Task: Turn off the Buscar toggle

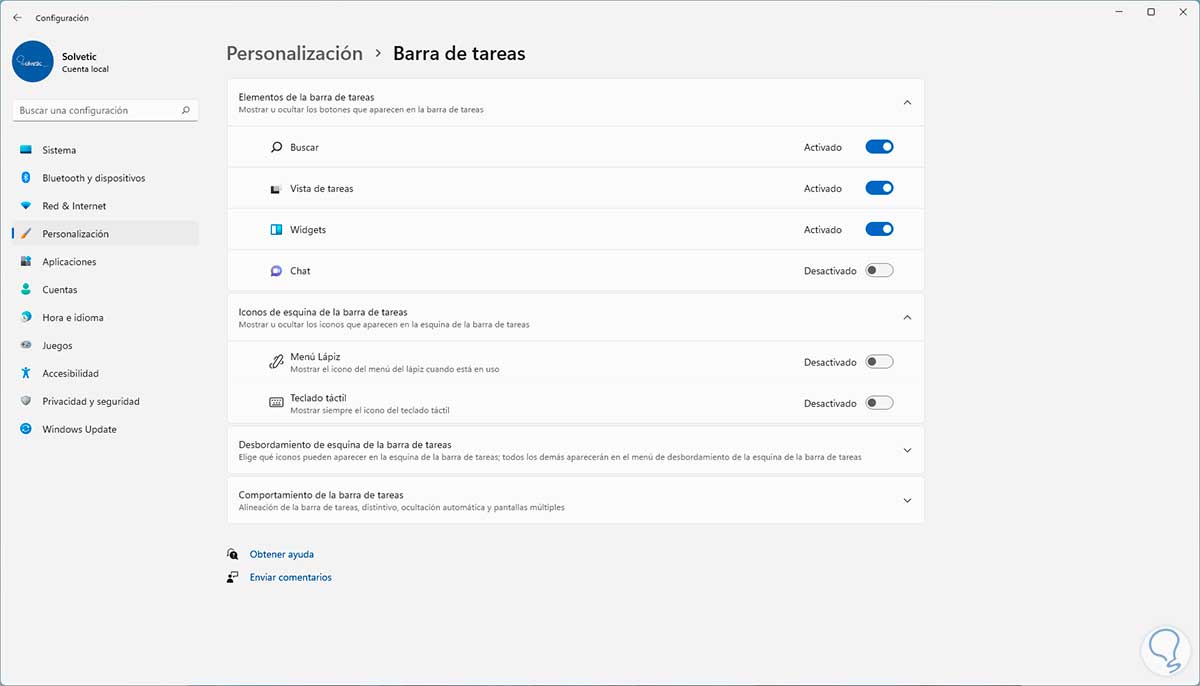Action: coord(879,147)
